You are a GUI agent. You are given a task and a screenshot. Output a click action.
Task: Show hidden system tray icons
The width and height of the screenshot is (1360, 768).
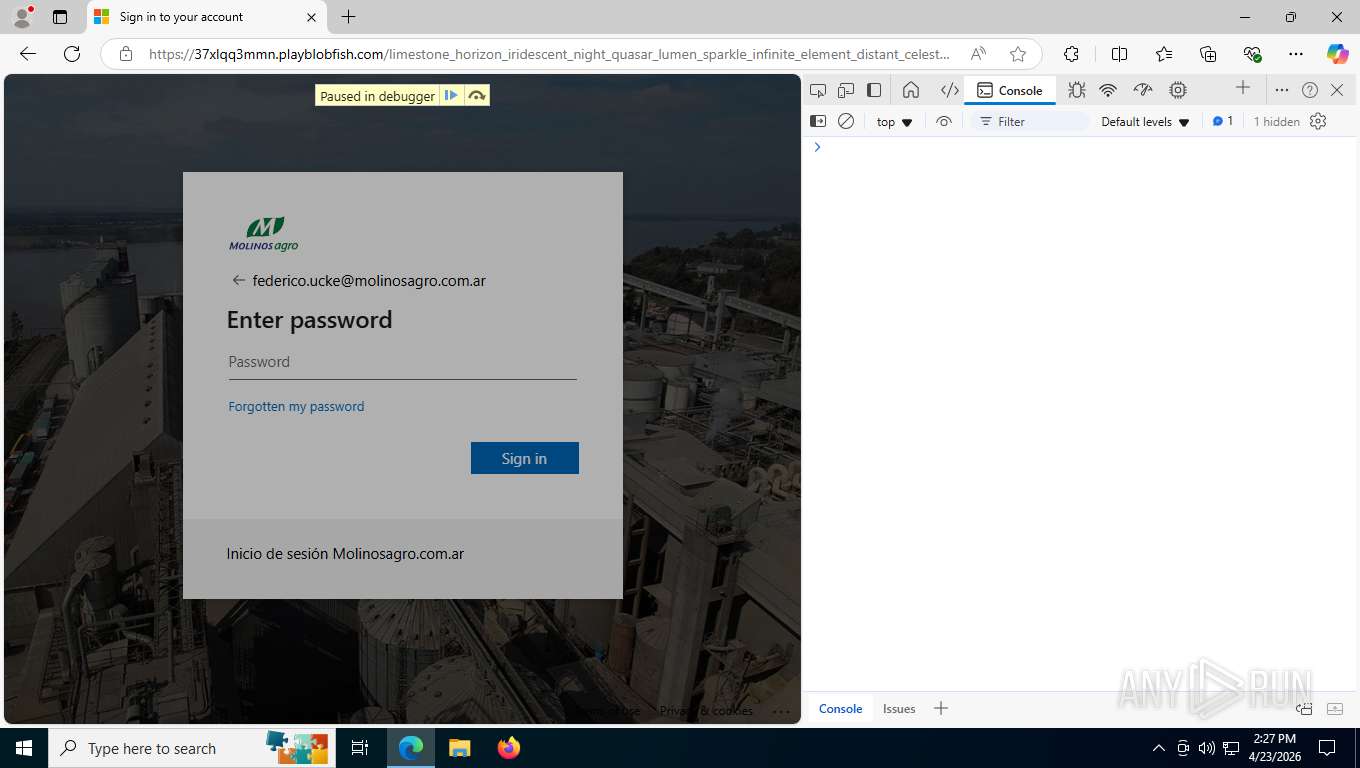click(1159, 748)
